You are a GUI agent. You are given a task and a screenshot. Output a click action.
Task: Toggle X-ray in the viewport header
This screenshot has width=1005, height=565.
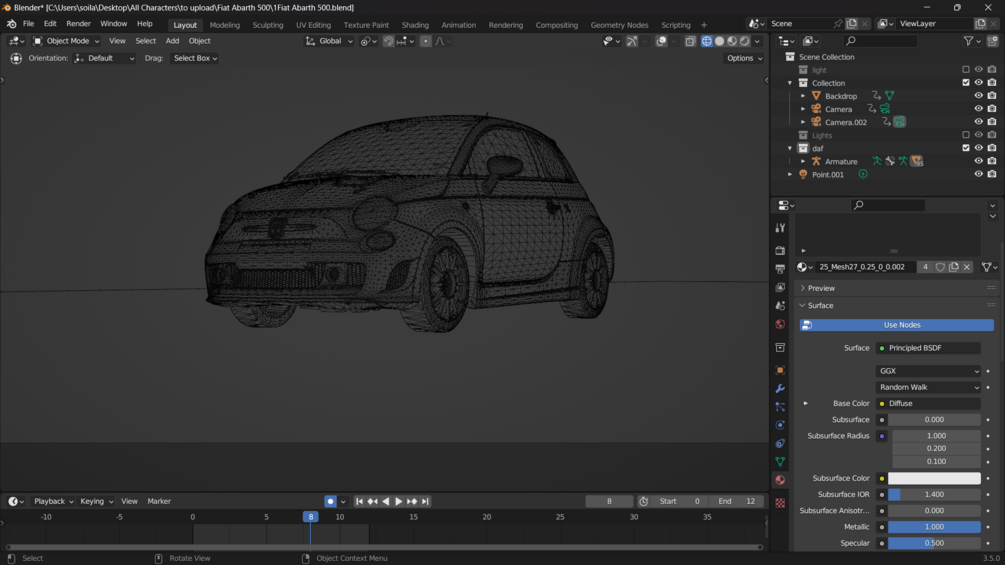click(x=690, y=41)
